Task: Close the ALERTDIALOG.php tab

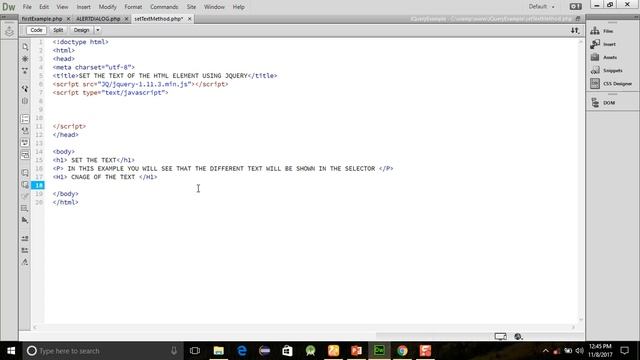Action: click(126, 19)
